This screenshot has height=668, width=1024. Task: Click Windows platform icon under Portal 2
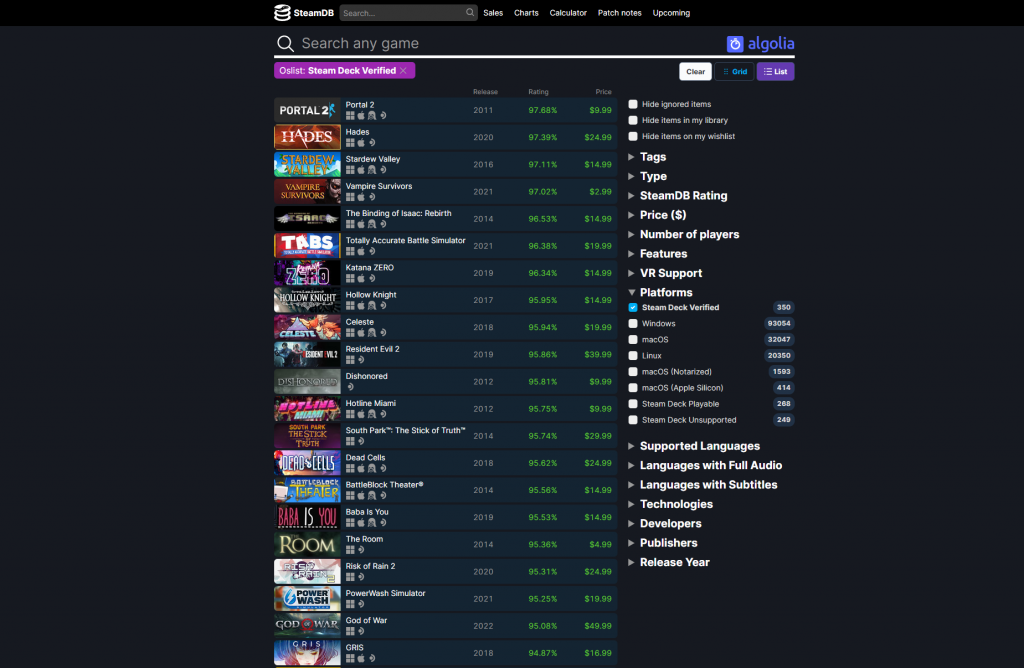pyautogui.click(x=350, y=116)
